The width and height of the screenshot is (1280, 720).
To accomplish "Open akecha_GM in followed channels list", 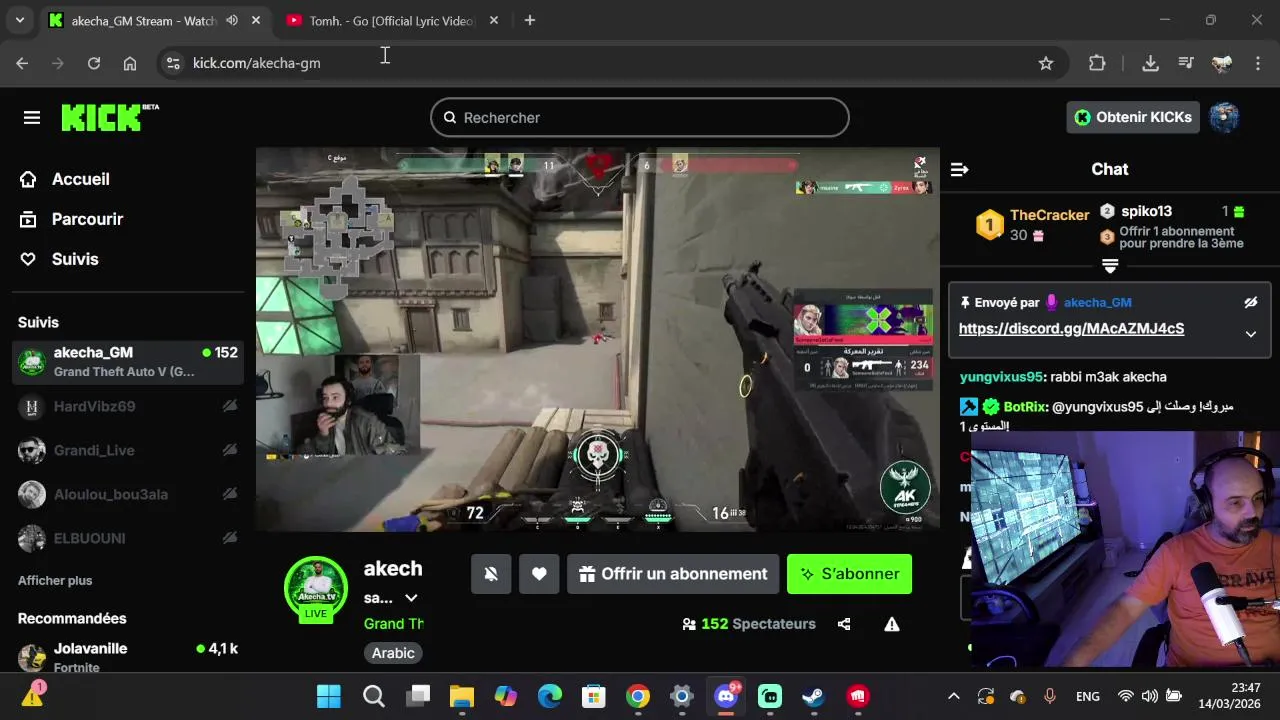I will 128,361.
